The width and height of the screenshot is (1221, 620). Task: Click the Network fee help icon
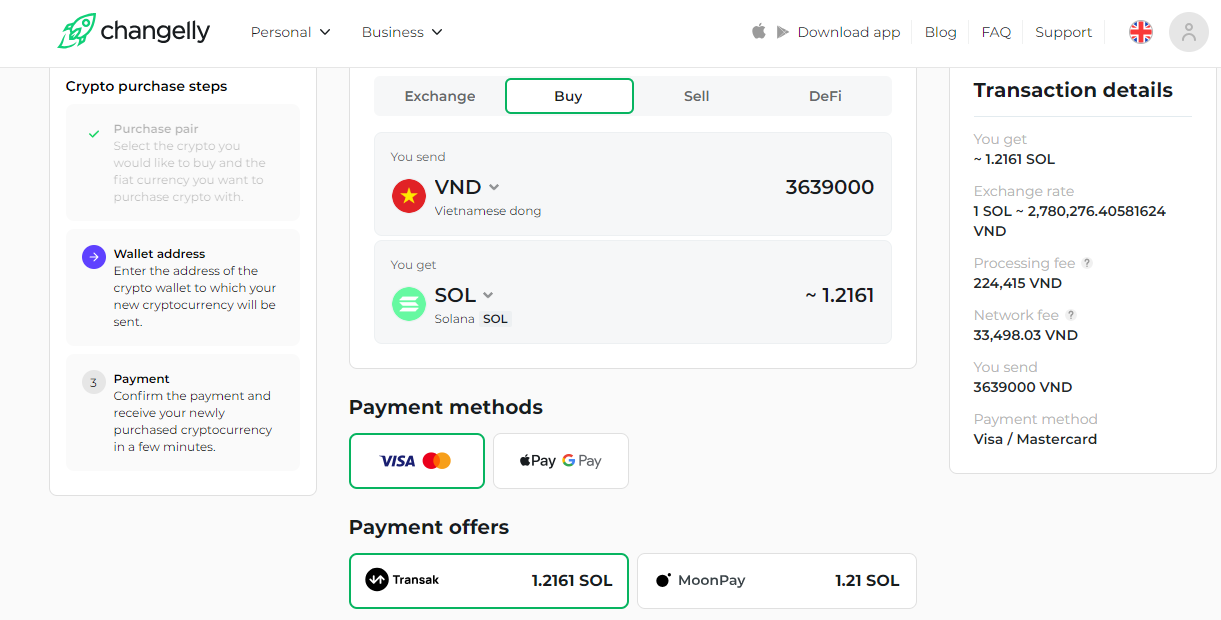click(x=1071, y=315)
